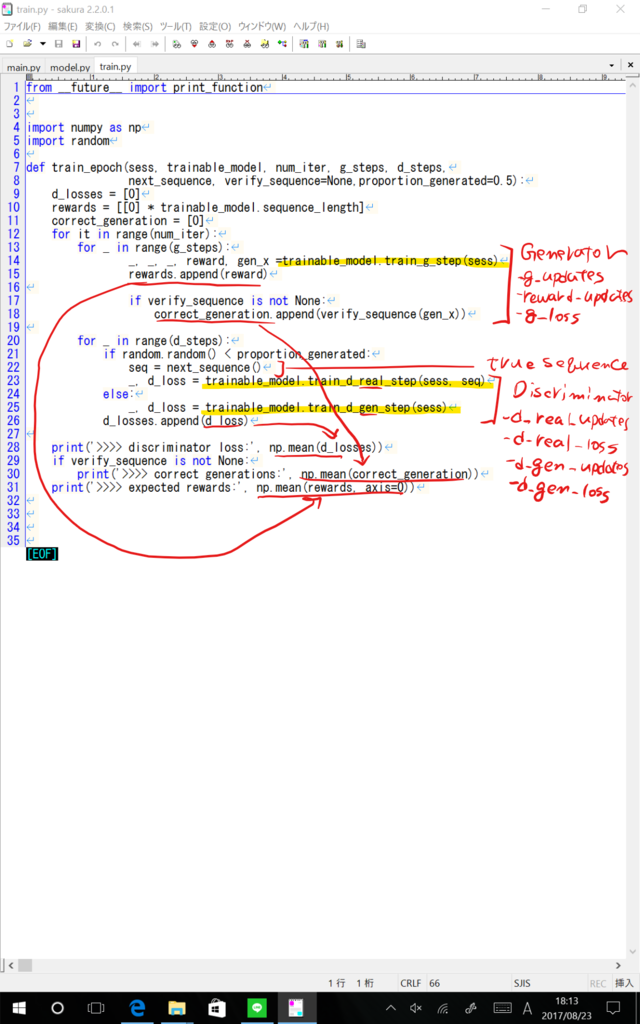Switch to the model.py tab
This screenshot has width=640, height=1024.
(x=70, y=67)
